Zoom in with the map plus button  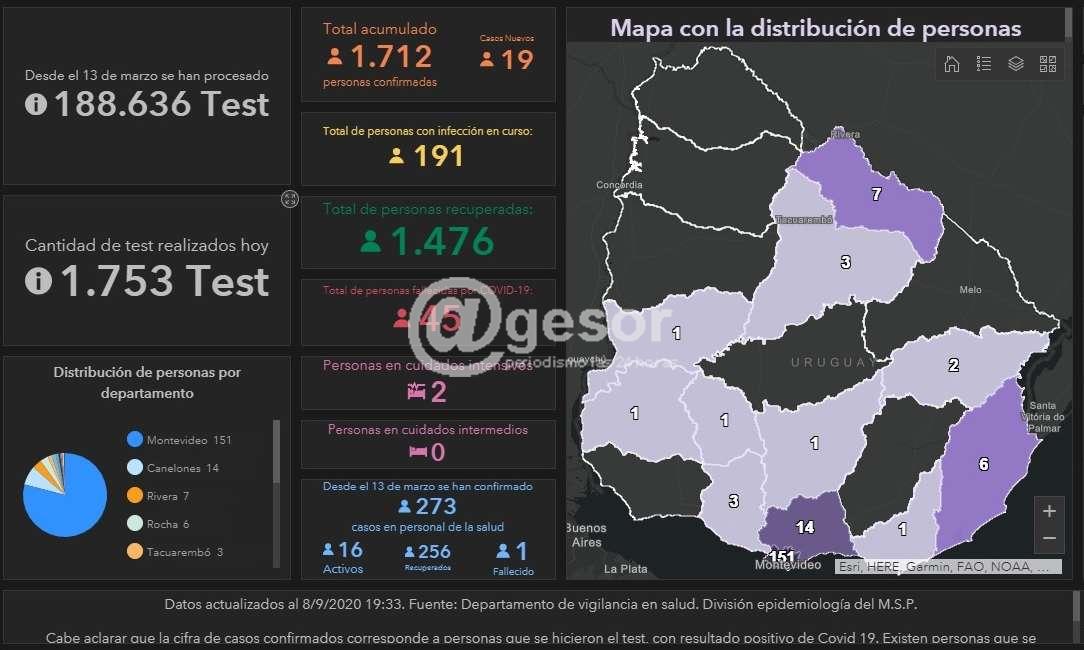(x=1049, y=511)
